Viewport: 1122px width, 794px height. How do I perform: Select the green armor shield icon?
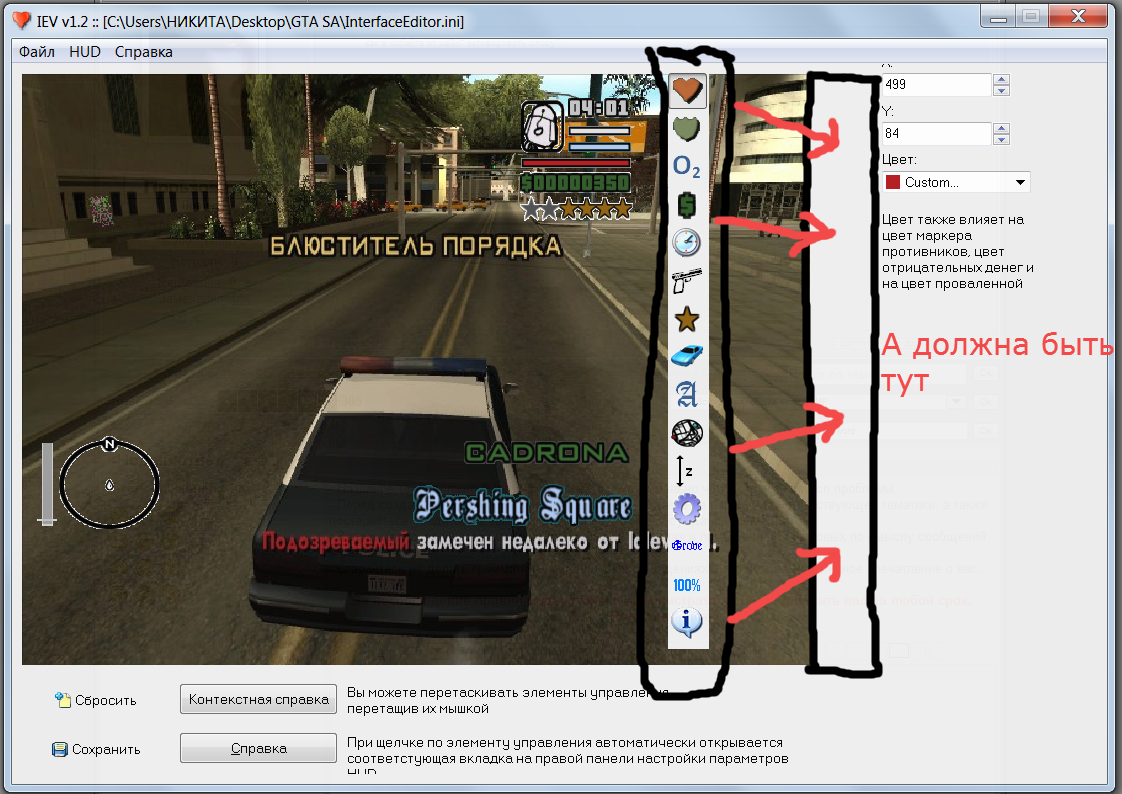[687, 129]
